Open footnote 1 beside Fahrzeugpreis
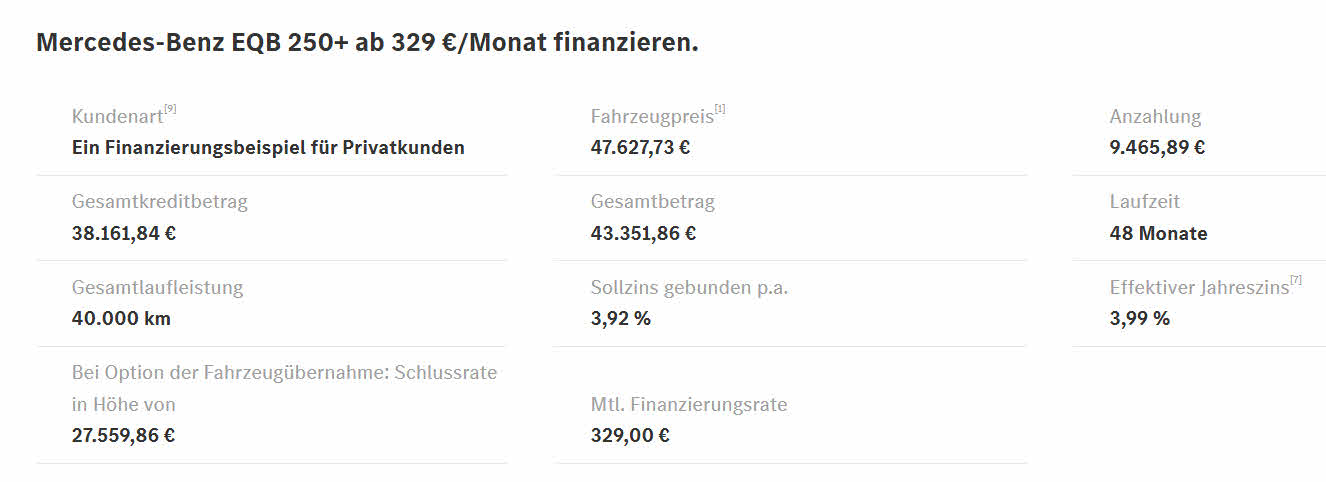Image resolution: width=1326 pixels, height=482 pixels. (720, 109)
